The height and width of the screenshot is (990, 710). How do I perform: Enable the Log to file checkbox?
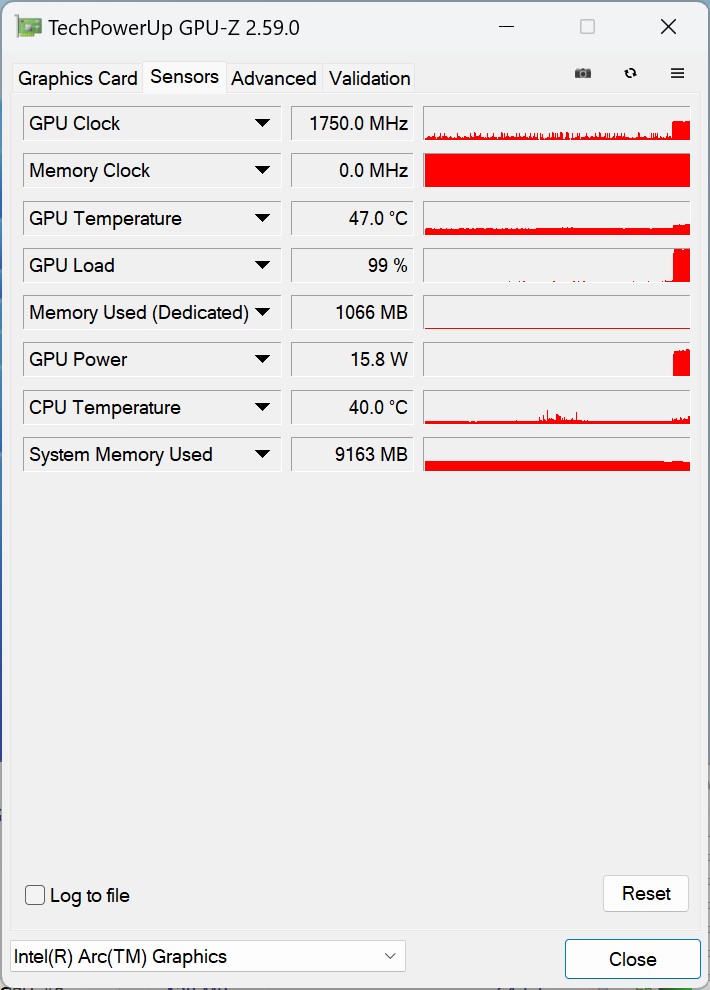tap(35, 895)
